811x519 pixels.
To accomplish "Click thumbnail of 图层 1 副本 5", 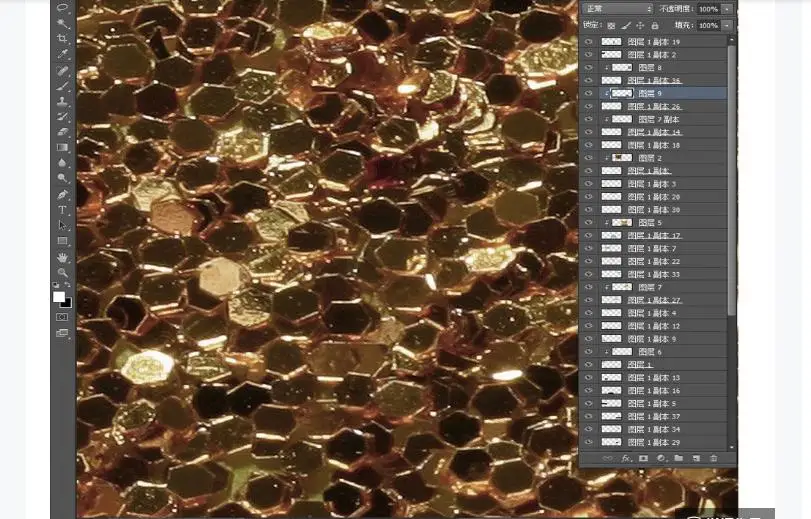I will tap(611, 404).
